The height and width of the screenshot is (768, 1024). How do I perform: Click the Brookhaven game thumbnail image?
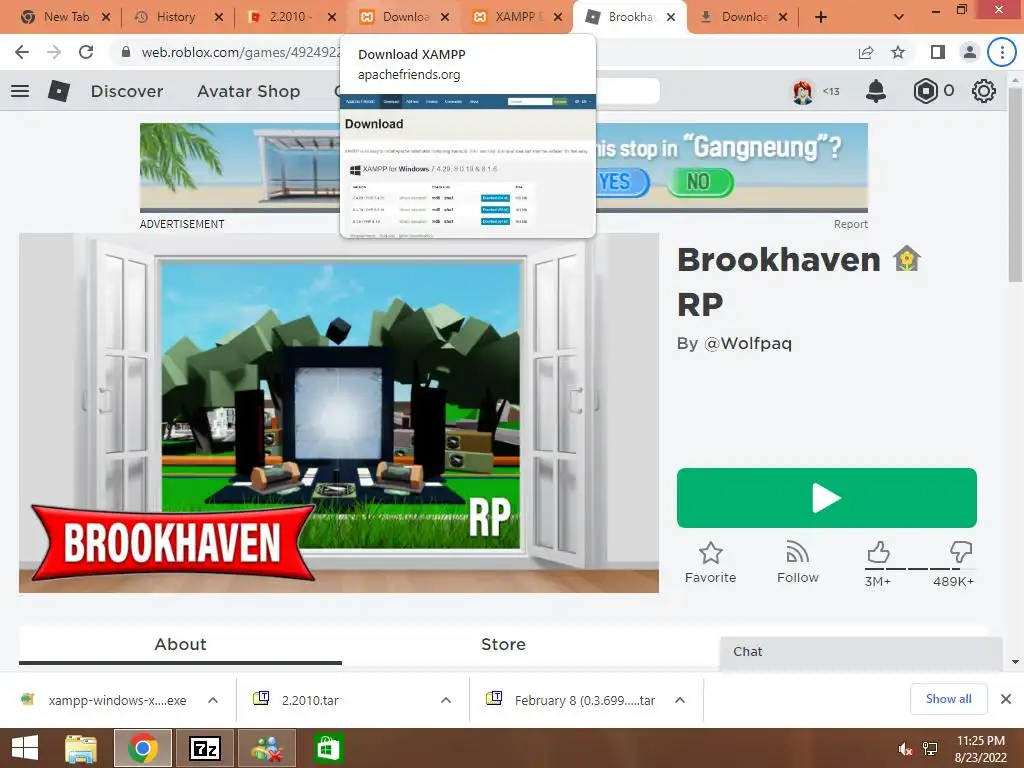[x=339, y=413]
